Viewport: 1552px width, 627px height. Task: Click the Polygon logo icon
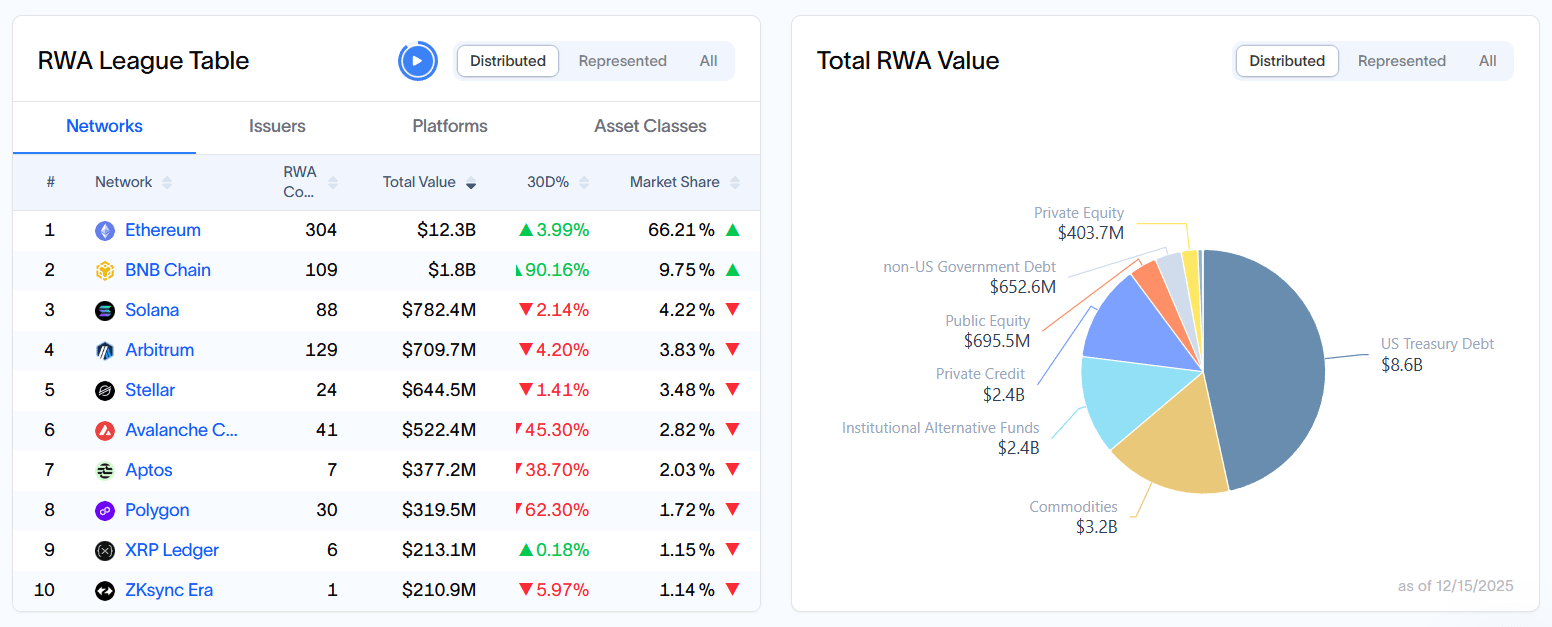tap(105, 511)
